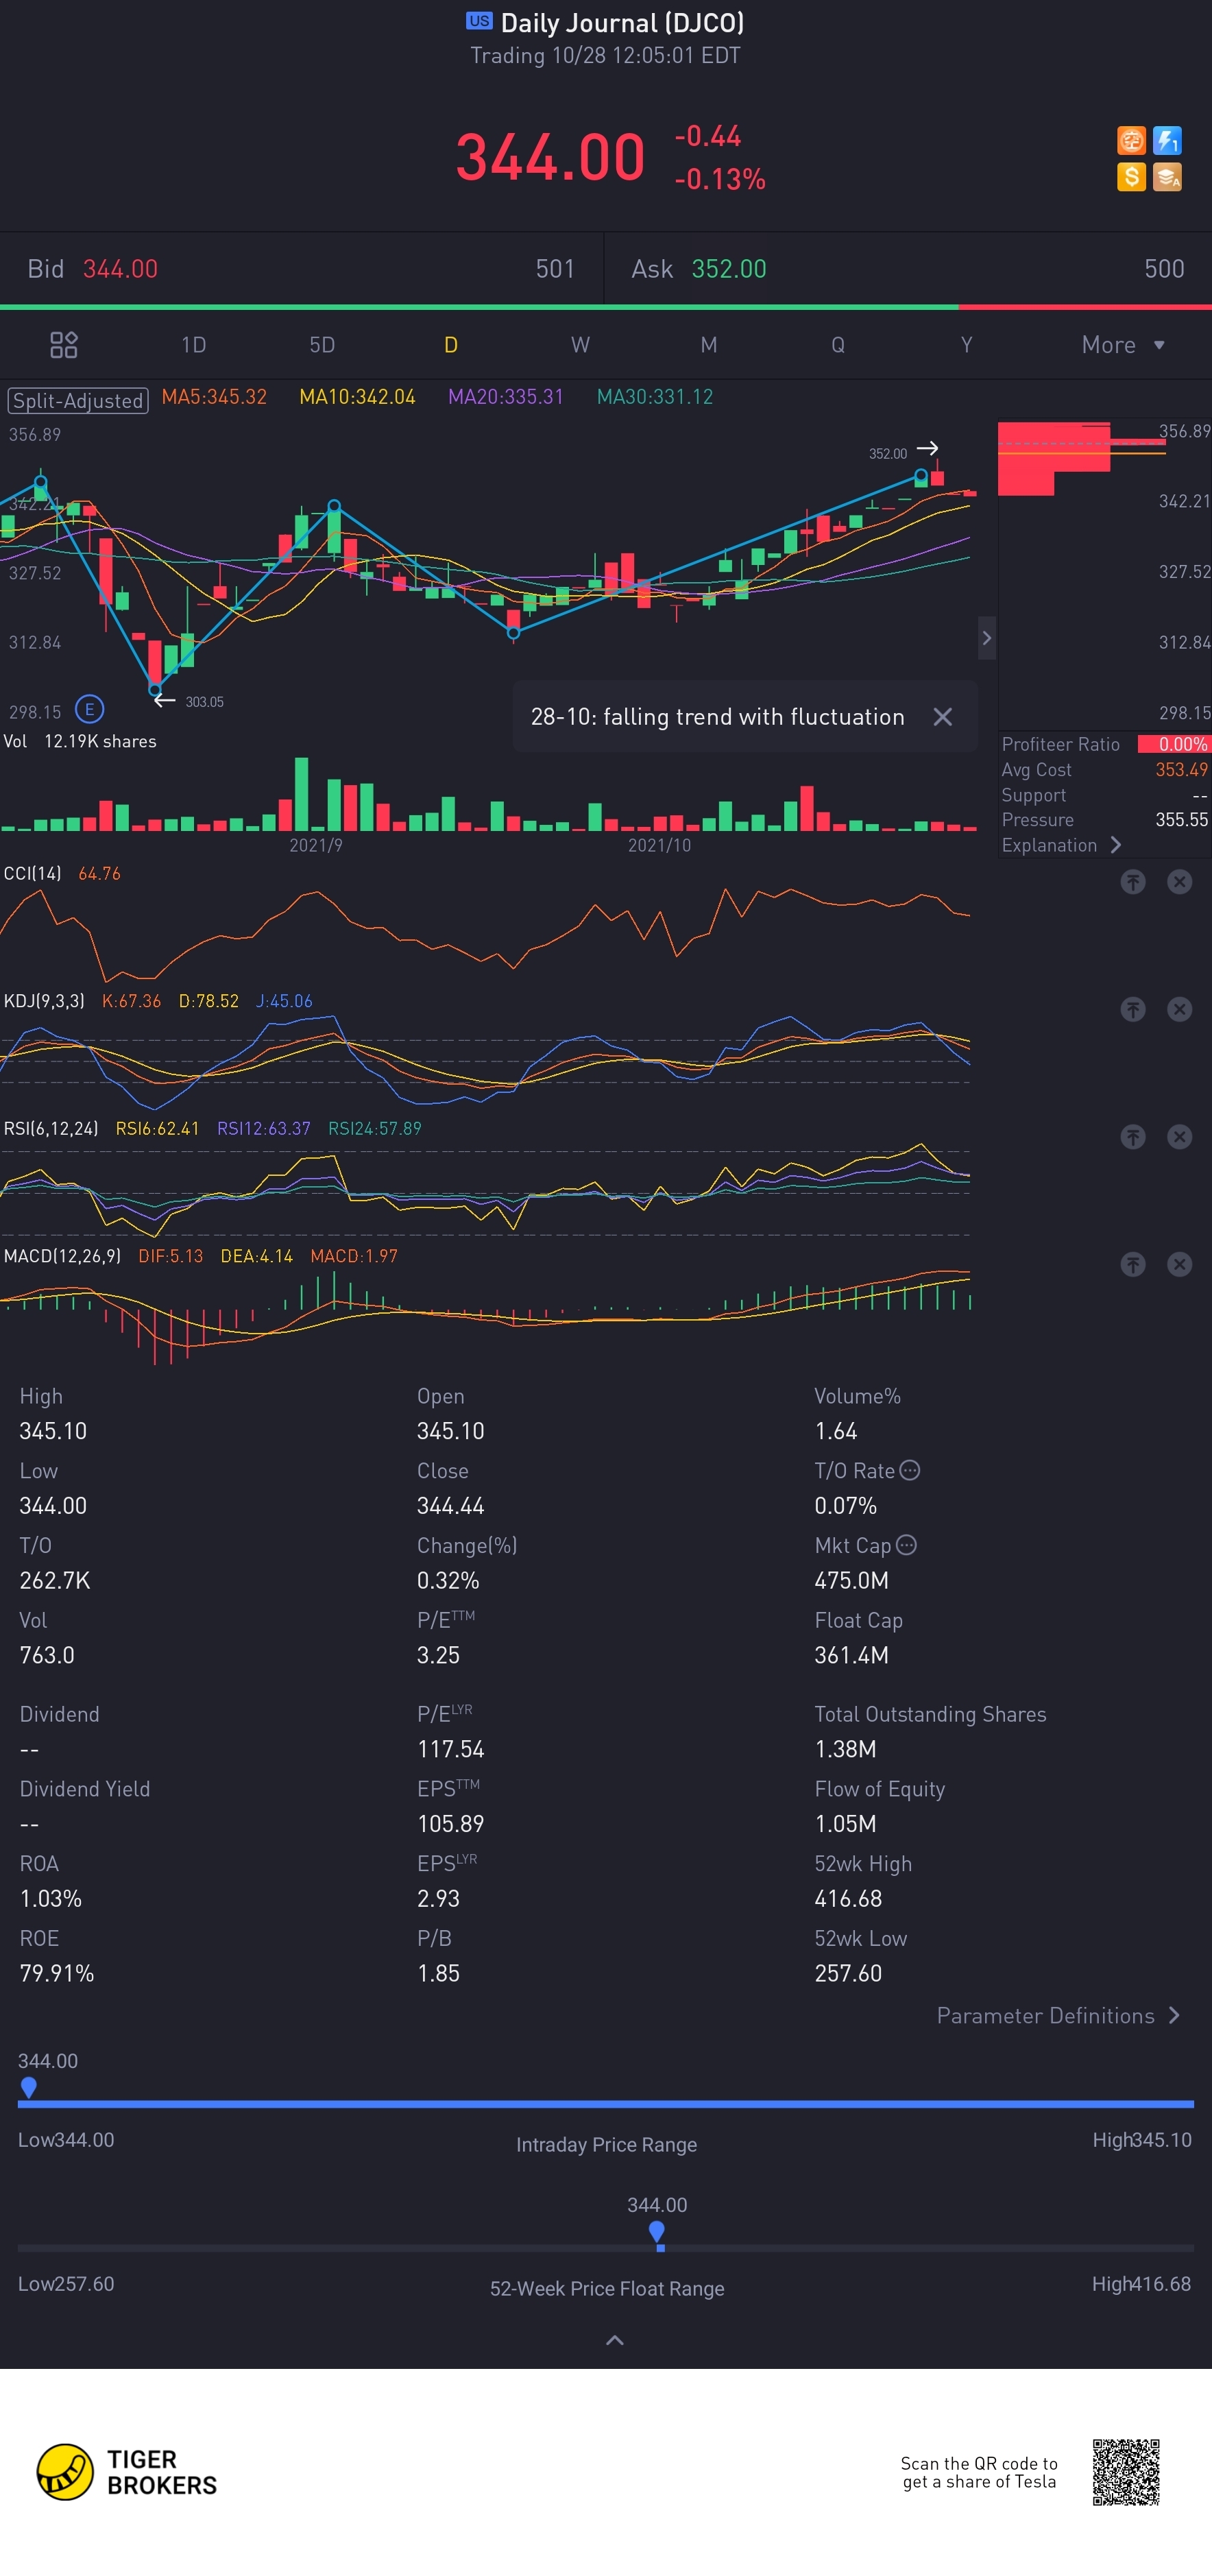Tap the CCI(14) indicator label
The height and width of the screenshot is (2576, 1212).
(32, 873)
